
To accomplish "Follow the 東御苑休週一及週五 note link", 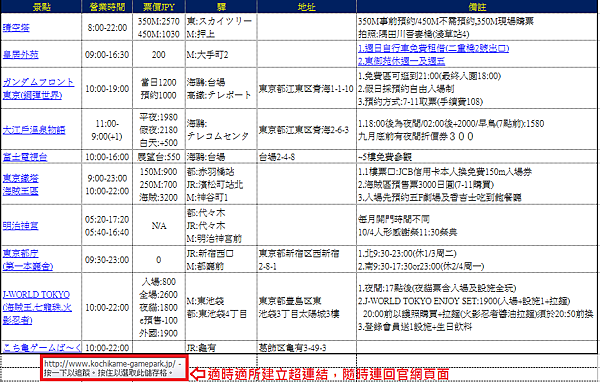I will (402, 61).
